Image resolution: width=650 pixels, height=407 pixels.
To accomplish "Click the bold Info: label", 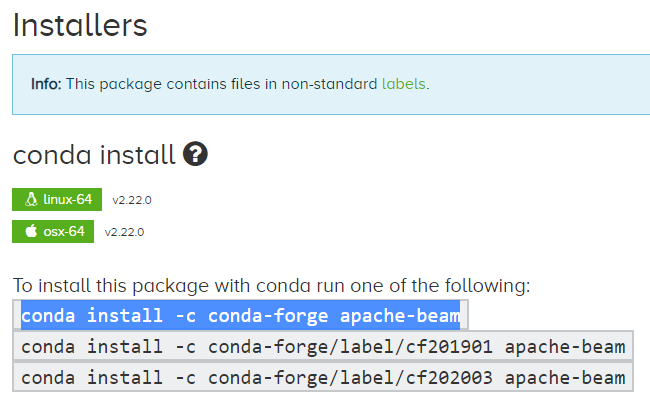I will [46, 84].
